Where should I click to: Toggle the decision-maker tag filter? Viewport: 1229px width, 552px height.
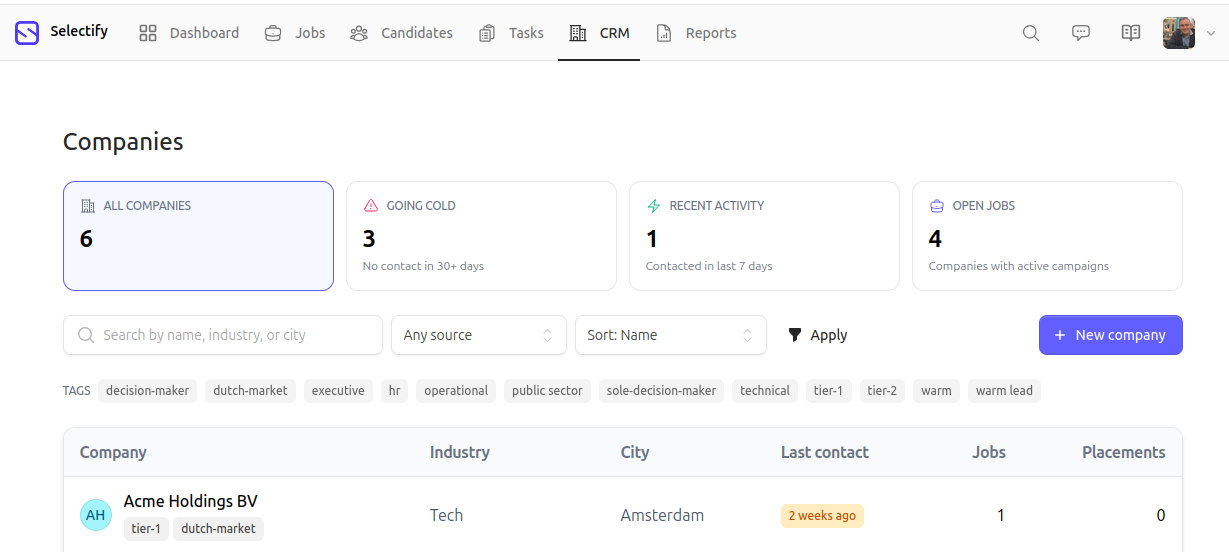(x=147, y=391)
